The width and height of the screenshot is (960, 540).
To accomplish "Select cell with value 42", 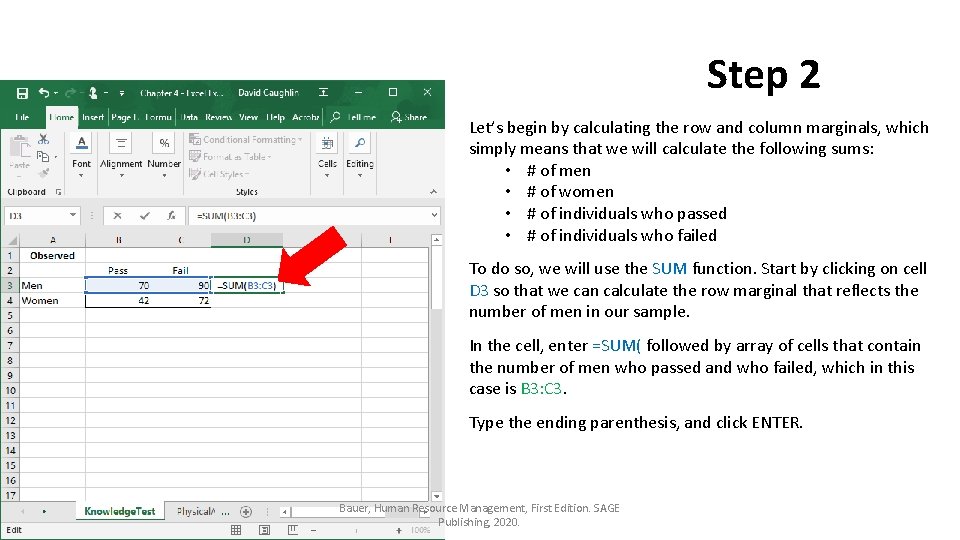I will tap(118, 301).
